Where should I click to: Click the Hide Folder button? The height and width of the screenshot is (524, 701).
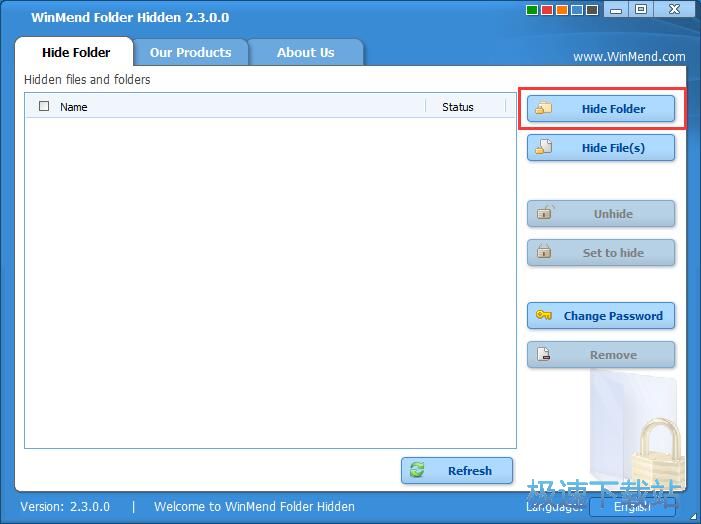(x=601, y=109)
